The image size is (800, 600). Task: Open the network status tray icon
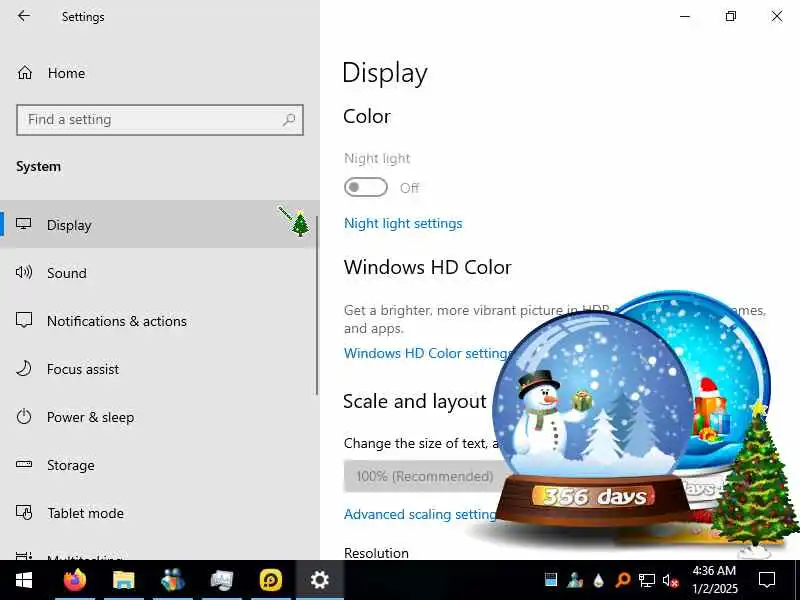click(646, 580)
